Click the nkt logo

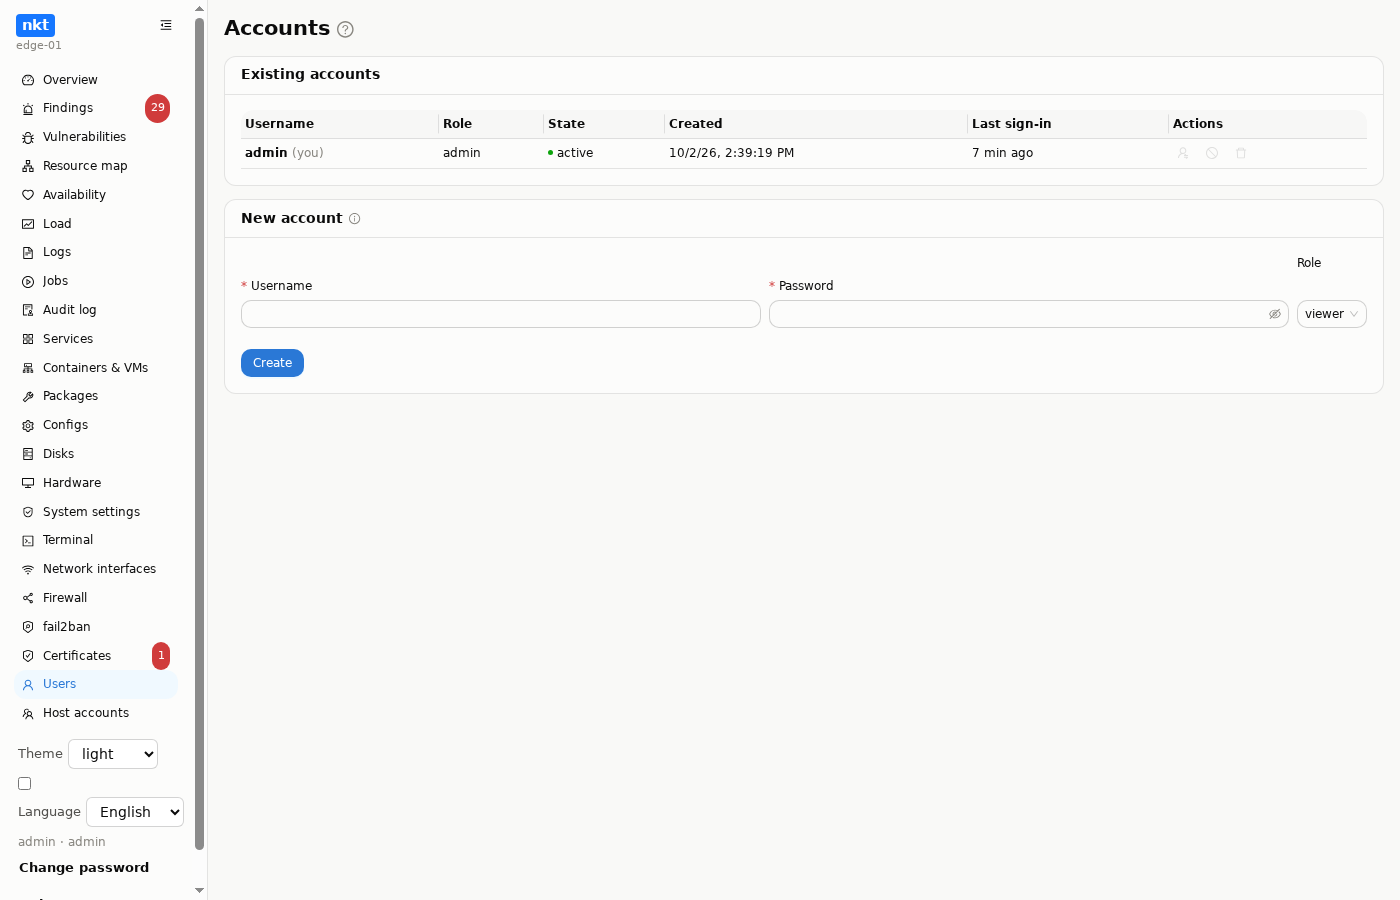[35, 25]
